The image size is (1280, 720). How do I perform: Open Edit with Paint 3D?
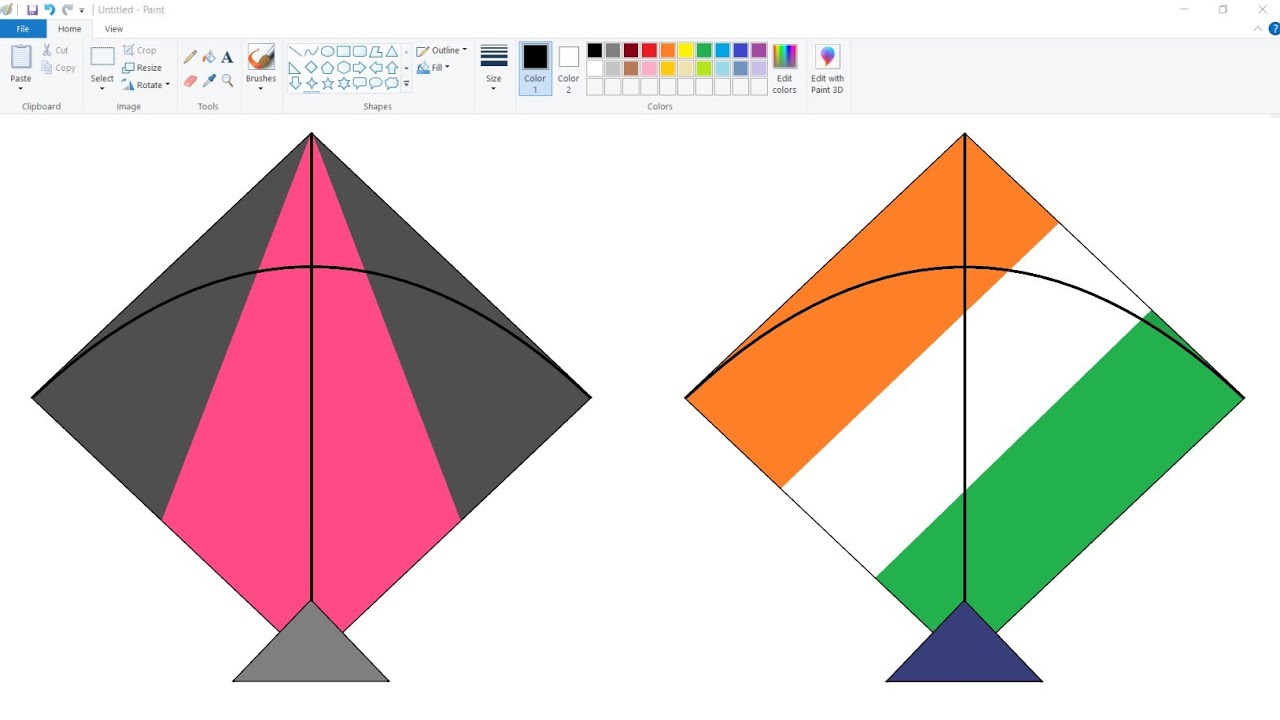[x=827, y=69]
